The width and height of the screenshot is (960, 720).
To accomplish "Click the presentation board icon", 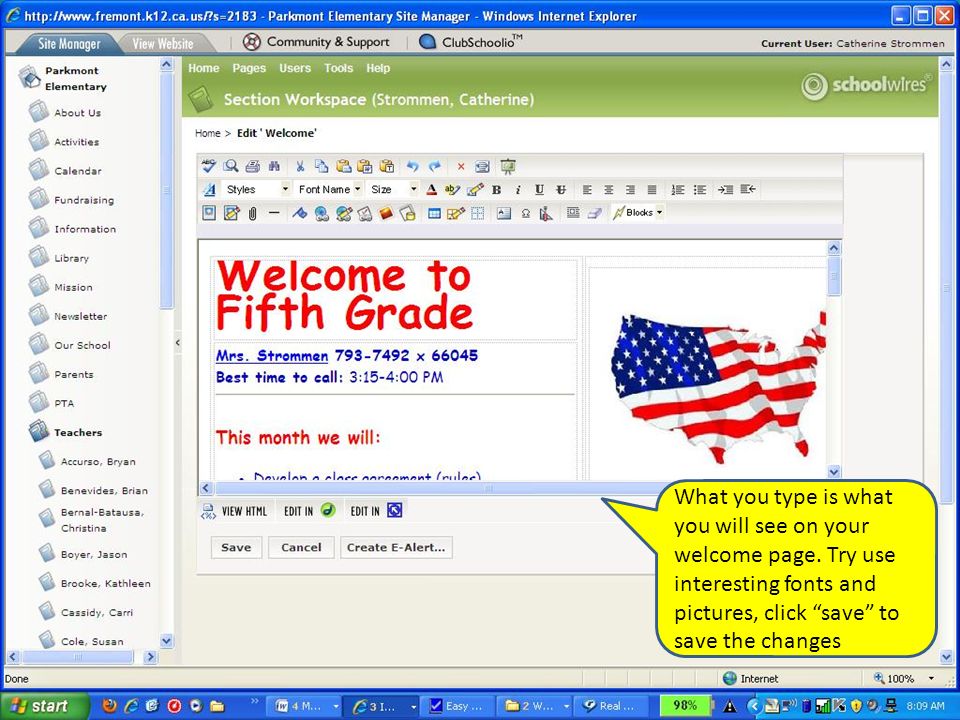I will [508, 166].
